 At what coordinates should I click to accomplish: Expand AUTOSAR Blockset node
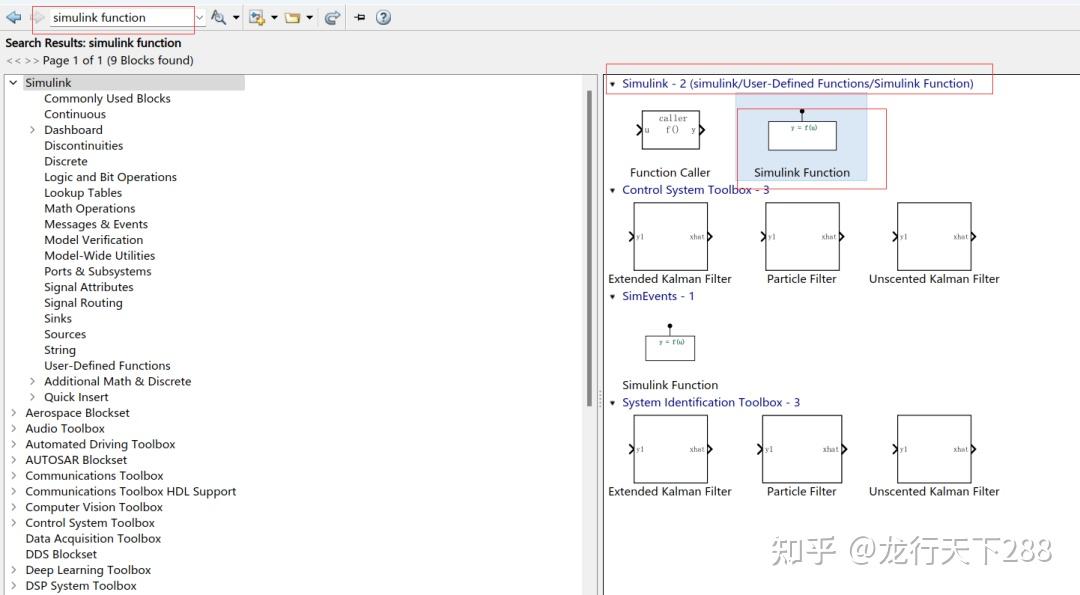(13, 460)
